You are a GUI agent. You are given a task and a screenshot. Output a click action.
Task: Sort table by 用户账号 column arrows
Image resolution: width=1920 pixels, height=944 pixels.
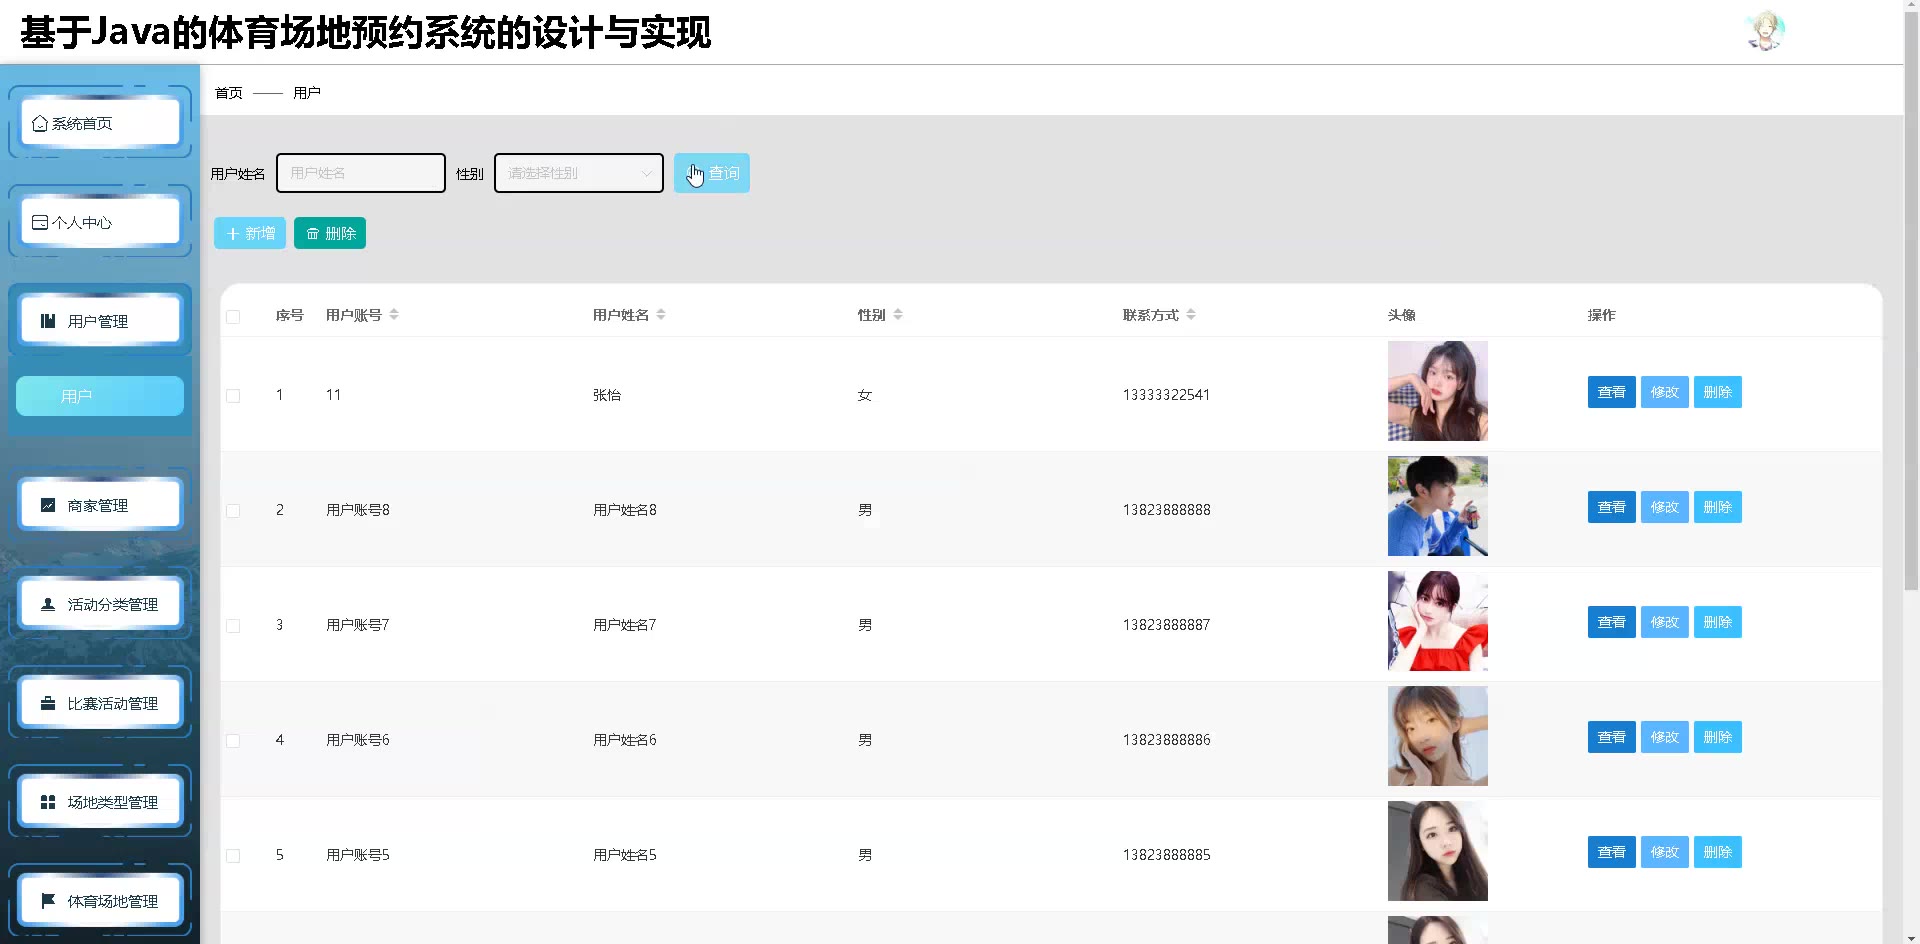tap(394, 314)
